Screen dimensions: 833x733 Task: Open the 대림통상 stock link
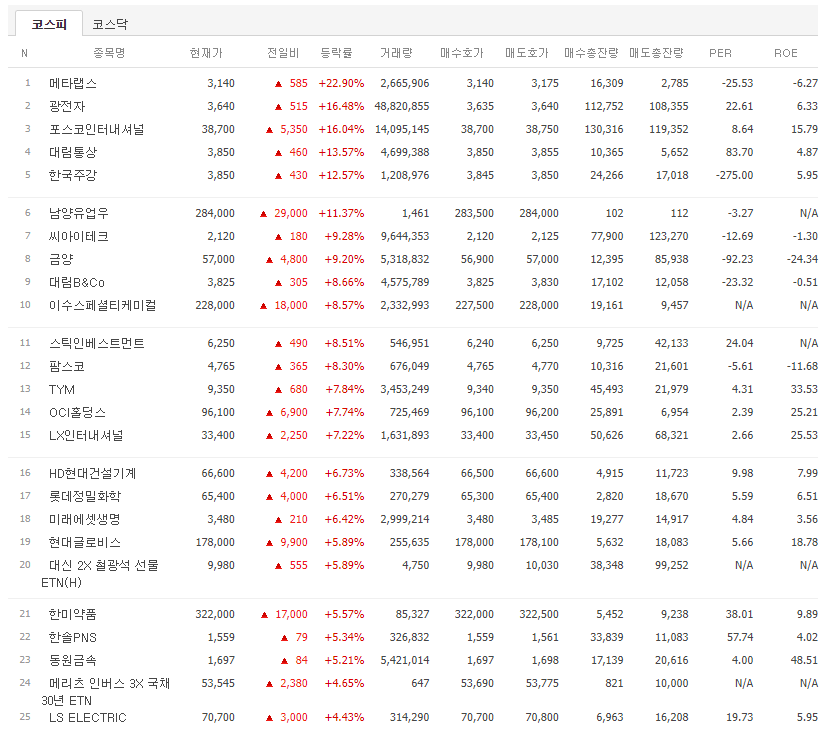[x=73, y=152]
